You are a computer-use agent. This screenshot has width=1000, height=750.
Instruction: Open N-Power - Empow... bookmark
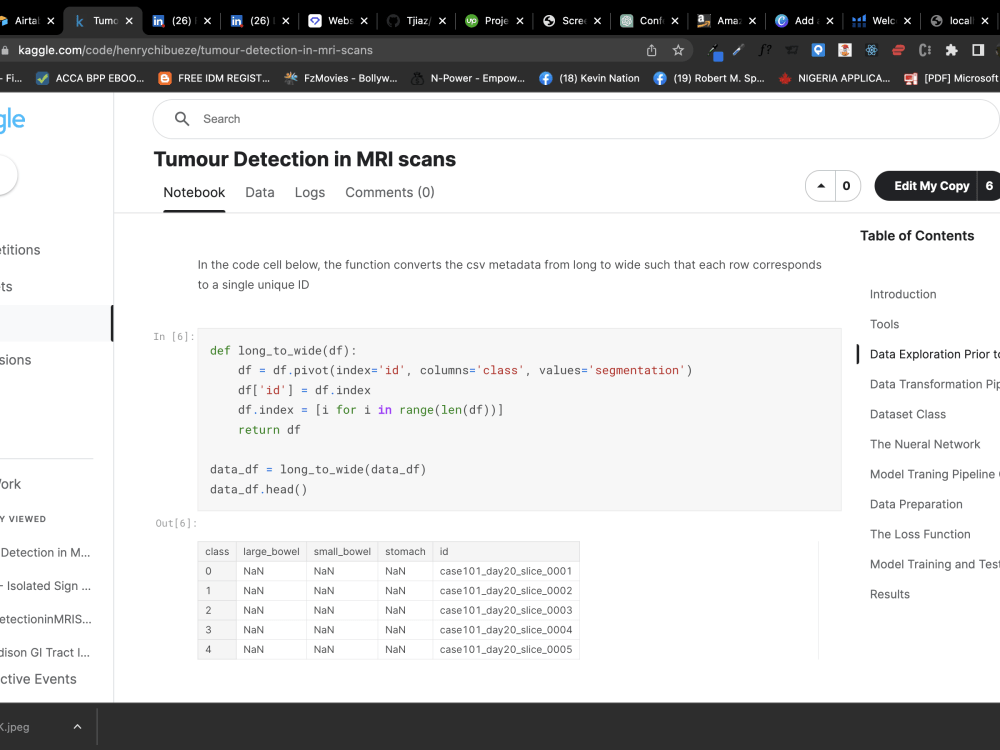(x=468, y=78)
